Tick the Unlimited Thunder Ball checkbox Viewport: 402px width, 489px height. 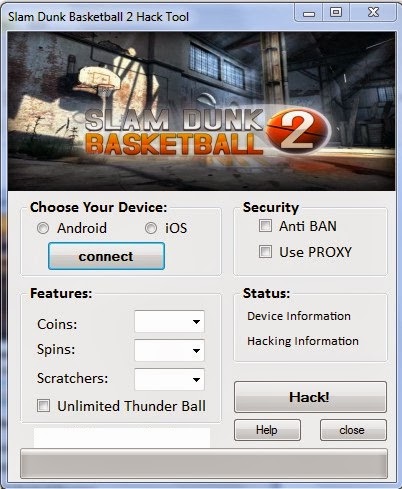click(43, 406)
